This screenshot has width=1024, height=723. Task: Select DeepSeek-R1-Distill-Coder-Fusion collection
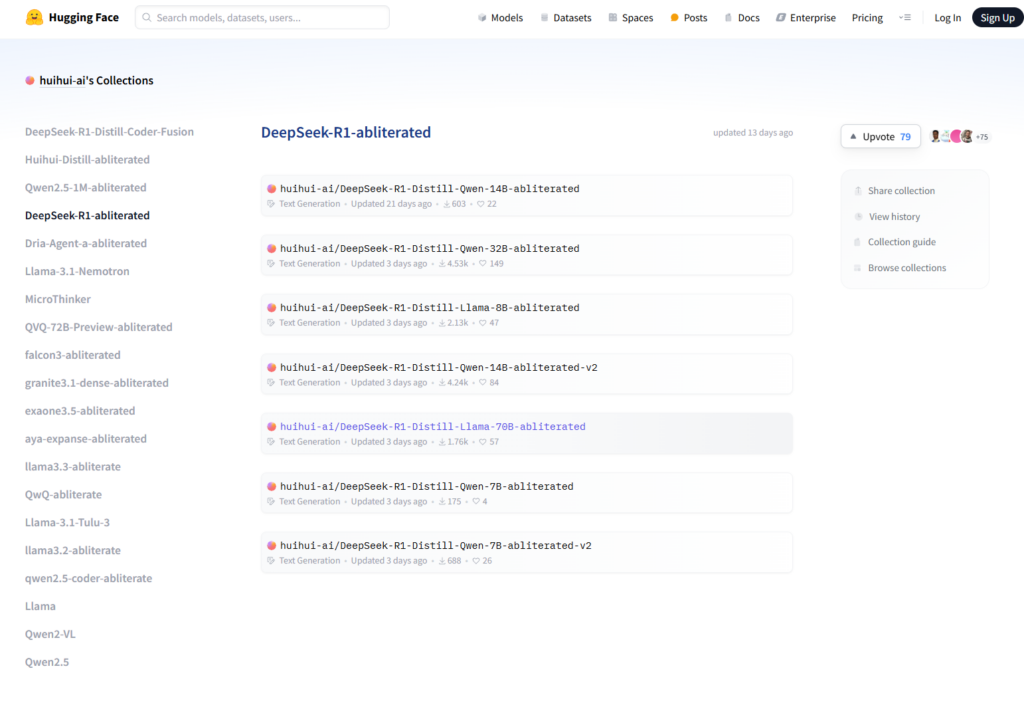[109, 132]
